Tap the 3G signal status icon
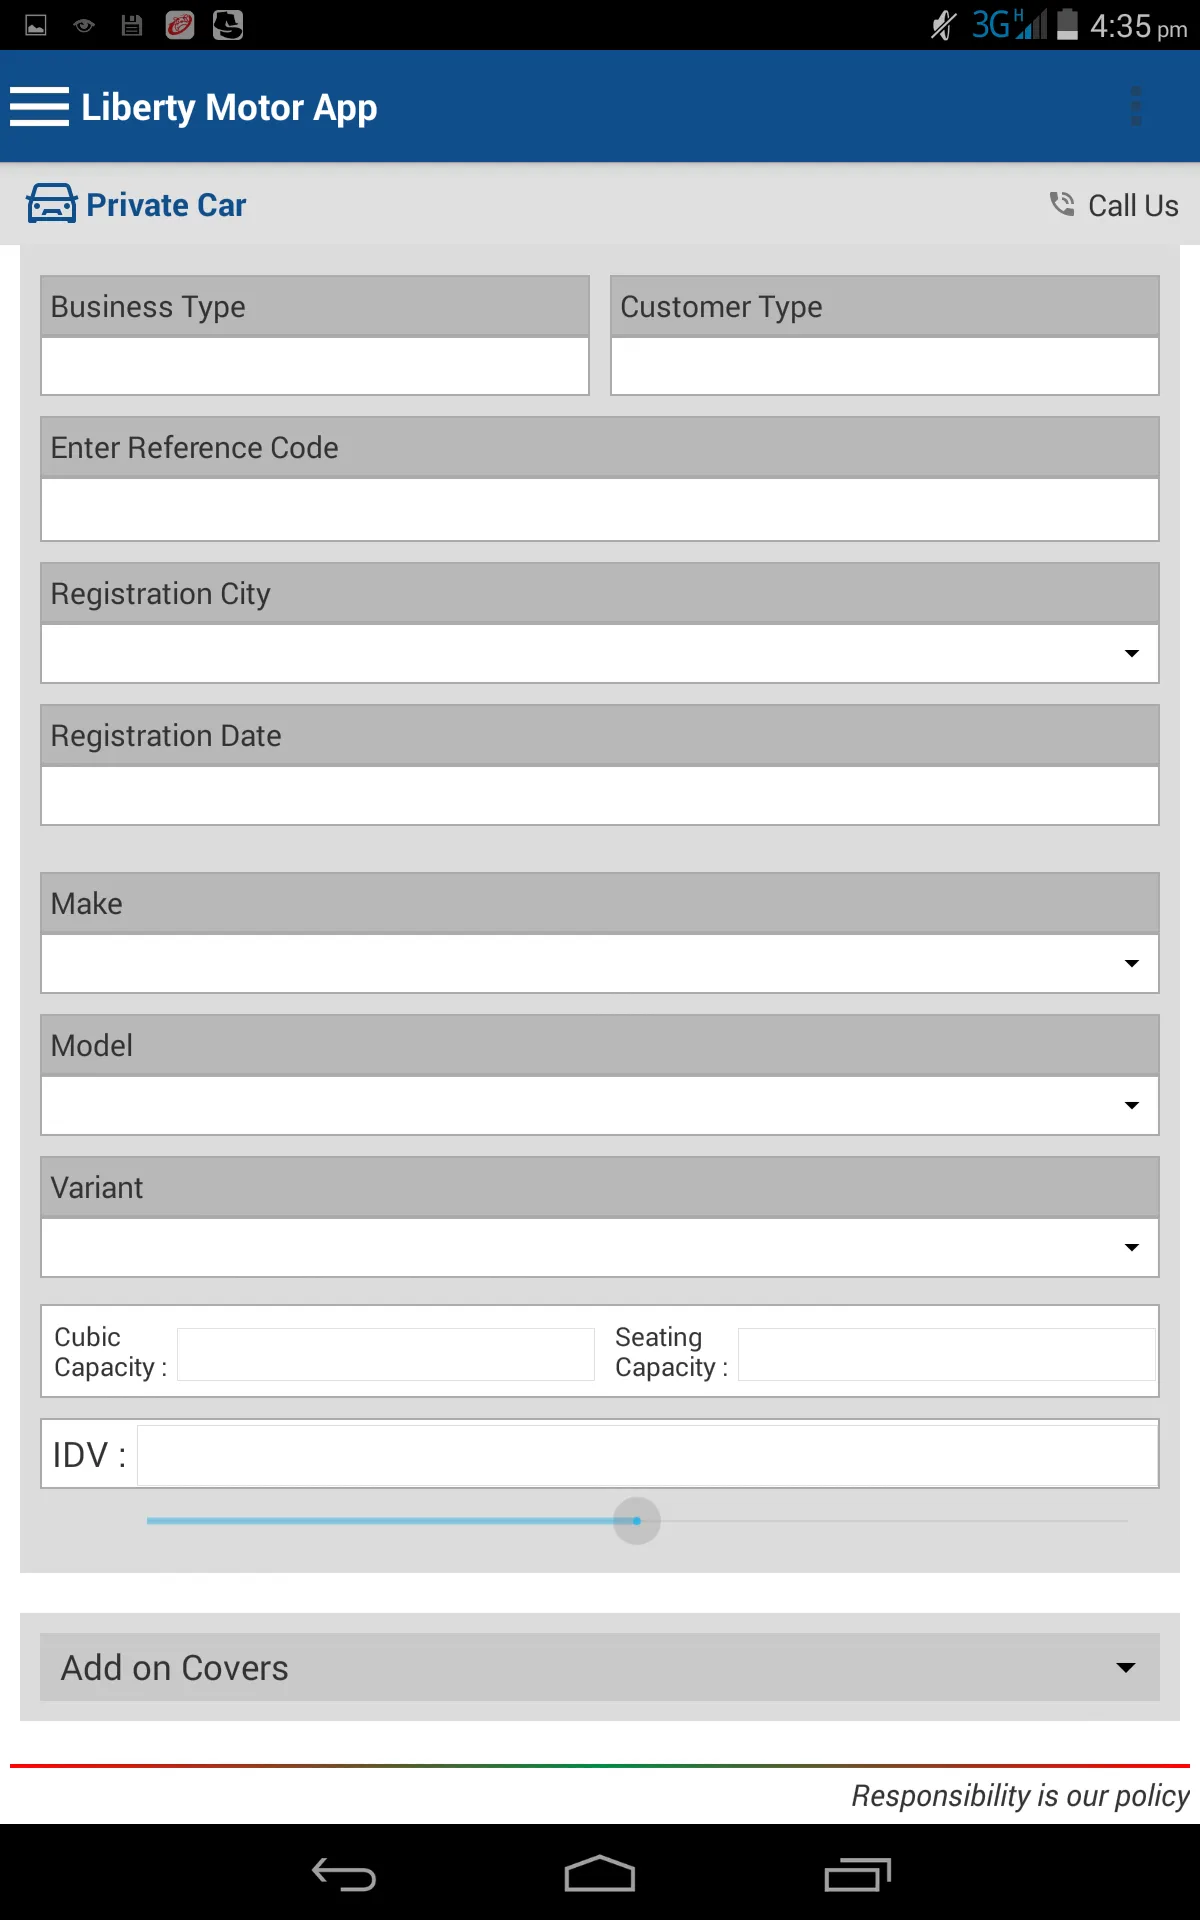The height and width of the screenshot is (1920, 1200). pyautogui.click(x=1009, y=24)
